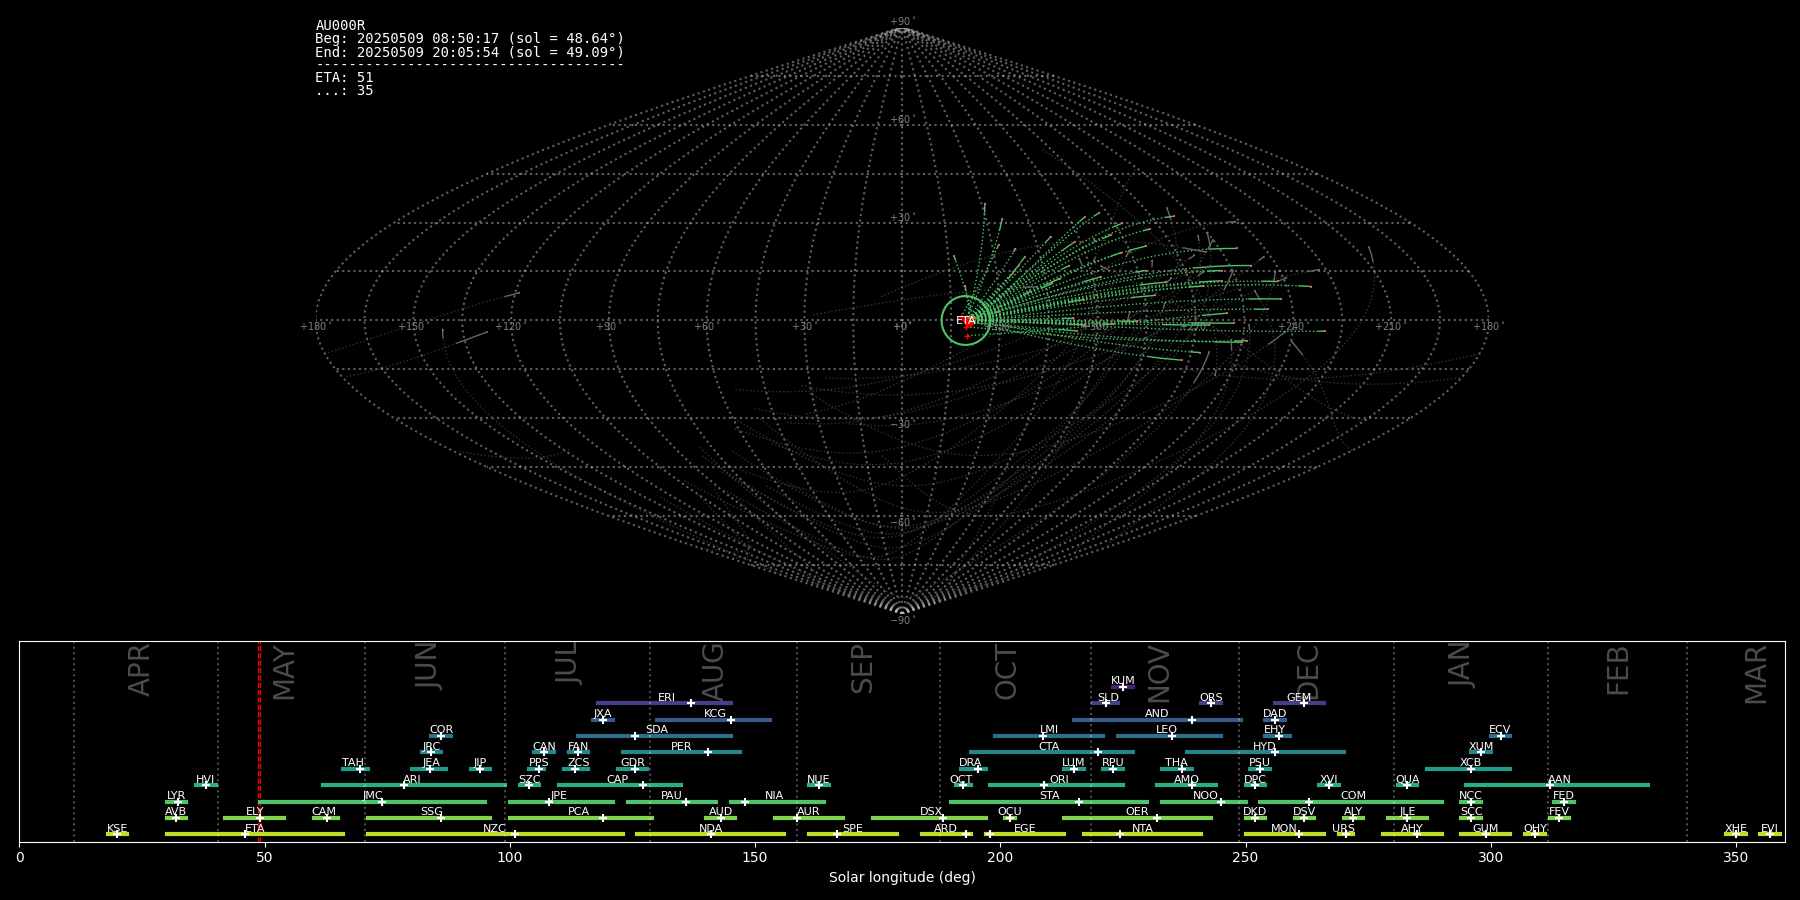1800x900 pixels.
Task: Click the CAP shower label
Action: [618, 779]
